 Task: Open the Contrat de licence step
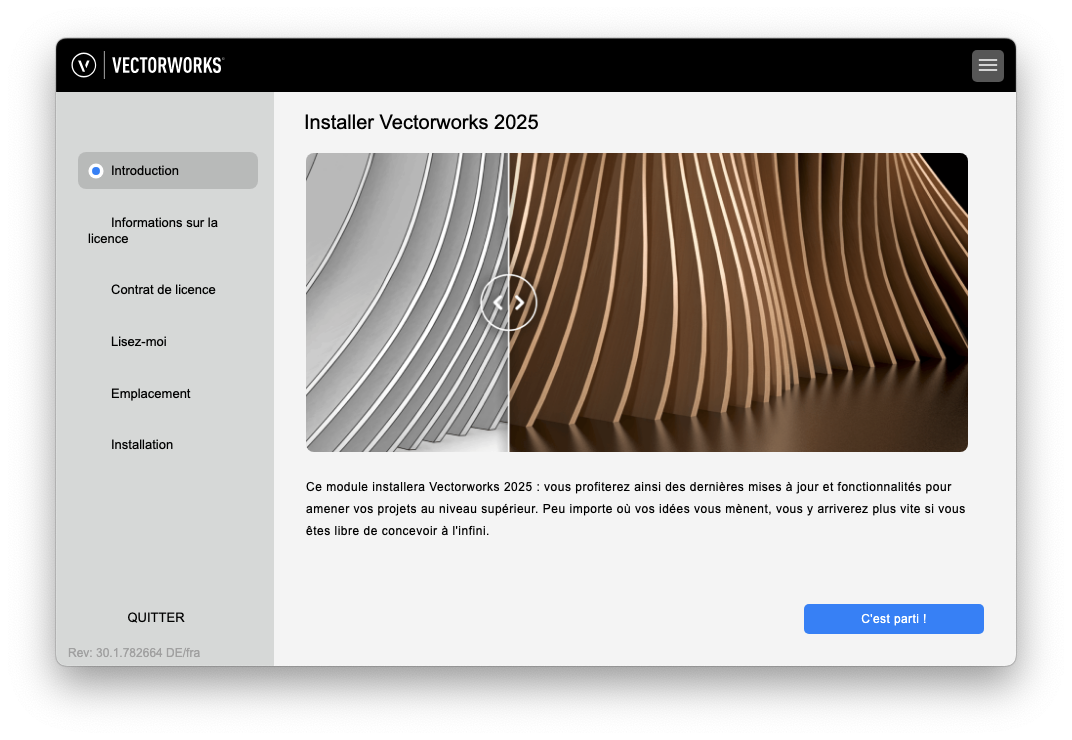[x=163, y=289]
